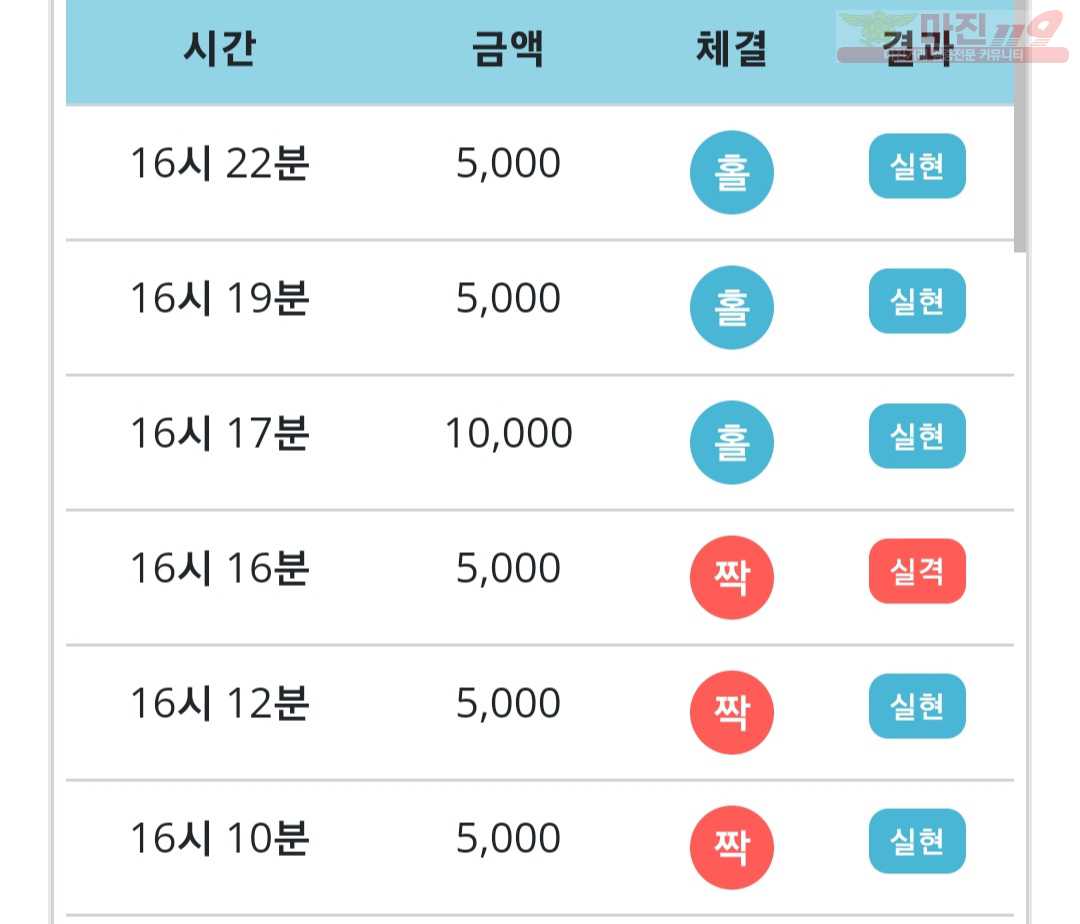Click the 홀 circle in 16시 17분 row

(x=731, y=442)
